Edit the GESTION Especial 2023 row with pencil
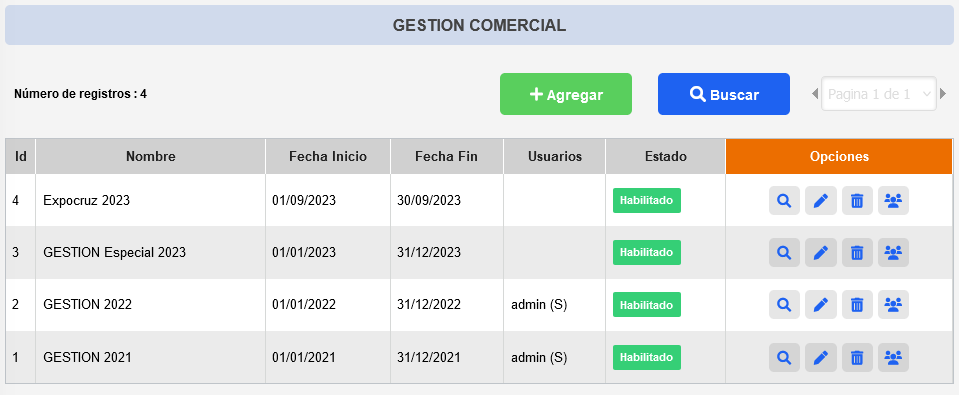Screen dimensions: 959x395 click(821, 253)
